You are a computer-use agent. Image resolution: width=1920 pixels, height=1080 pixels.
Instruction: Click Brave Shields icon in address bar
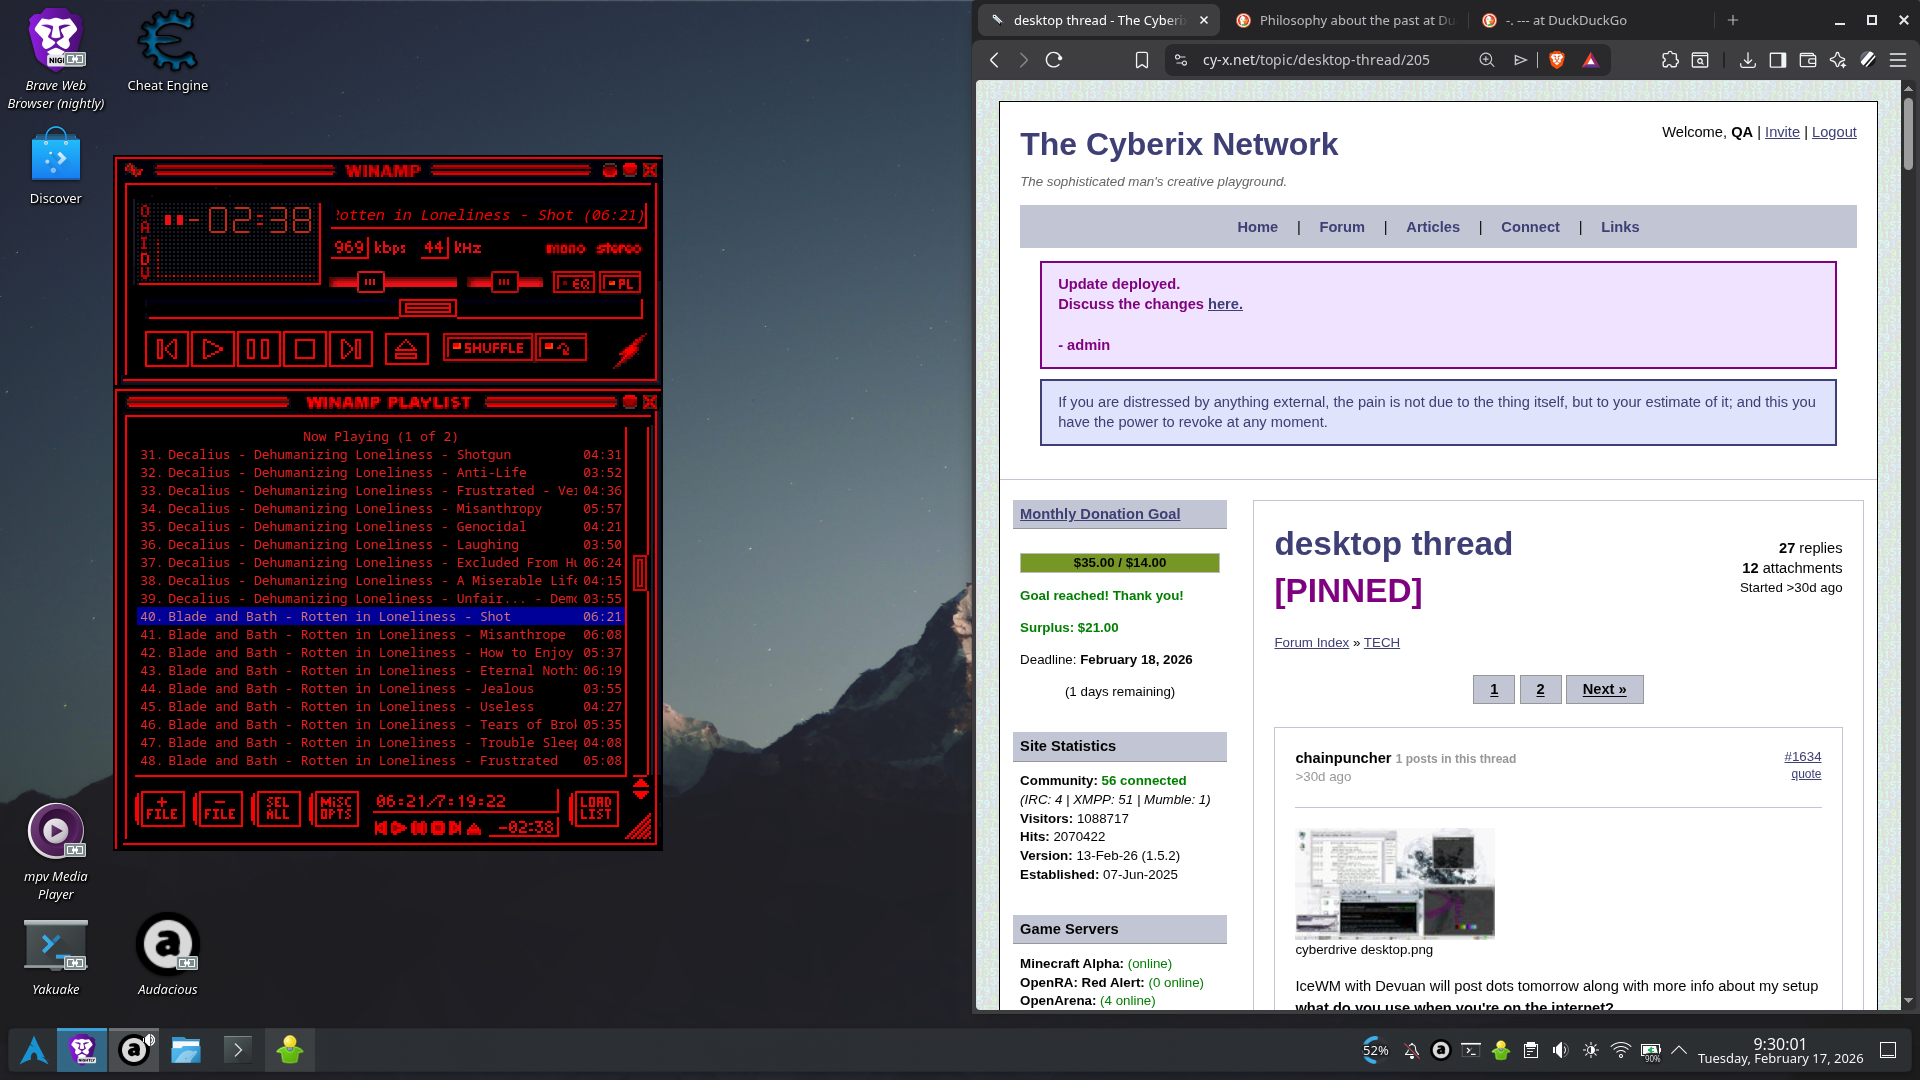tap(1556, 60)
